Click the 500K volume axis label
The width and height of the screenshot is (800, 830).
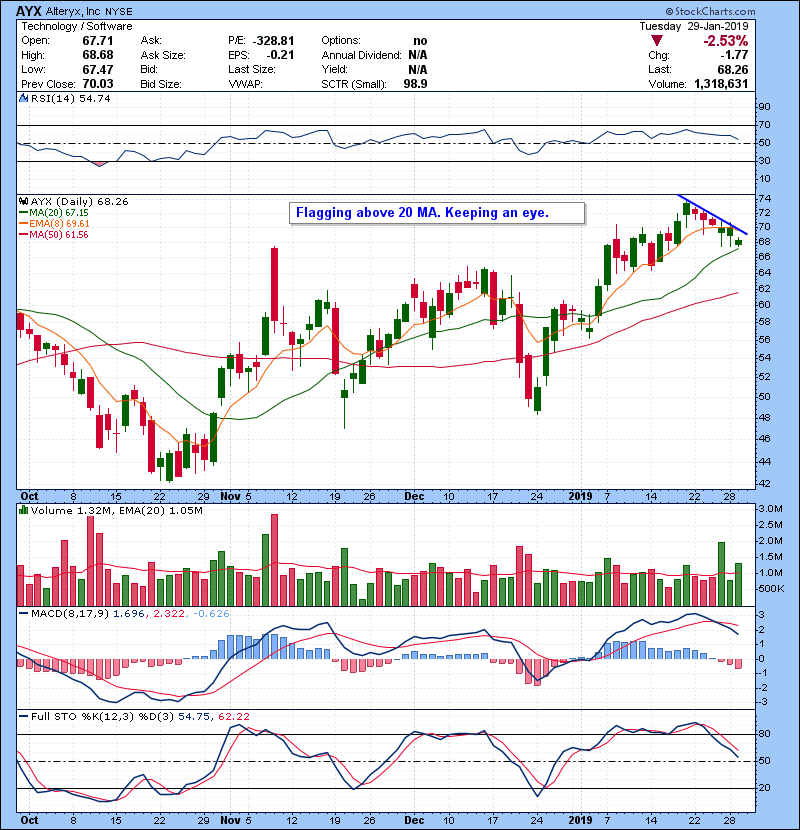tap(771, 589)
